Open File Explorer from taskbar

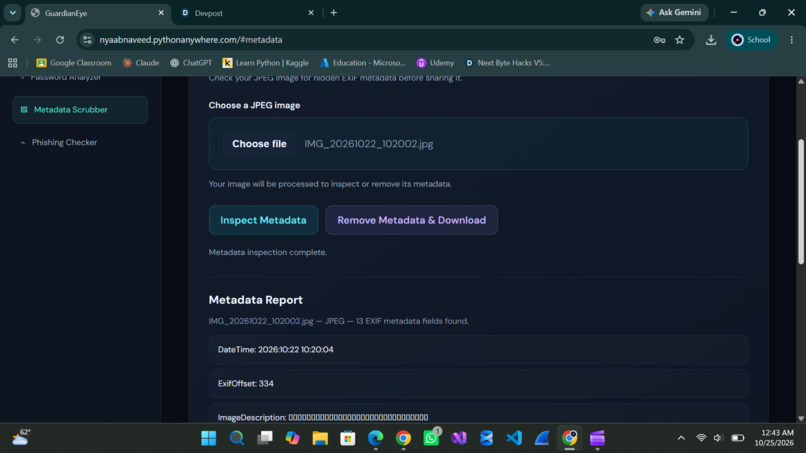tap(320, 438)
